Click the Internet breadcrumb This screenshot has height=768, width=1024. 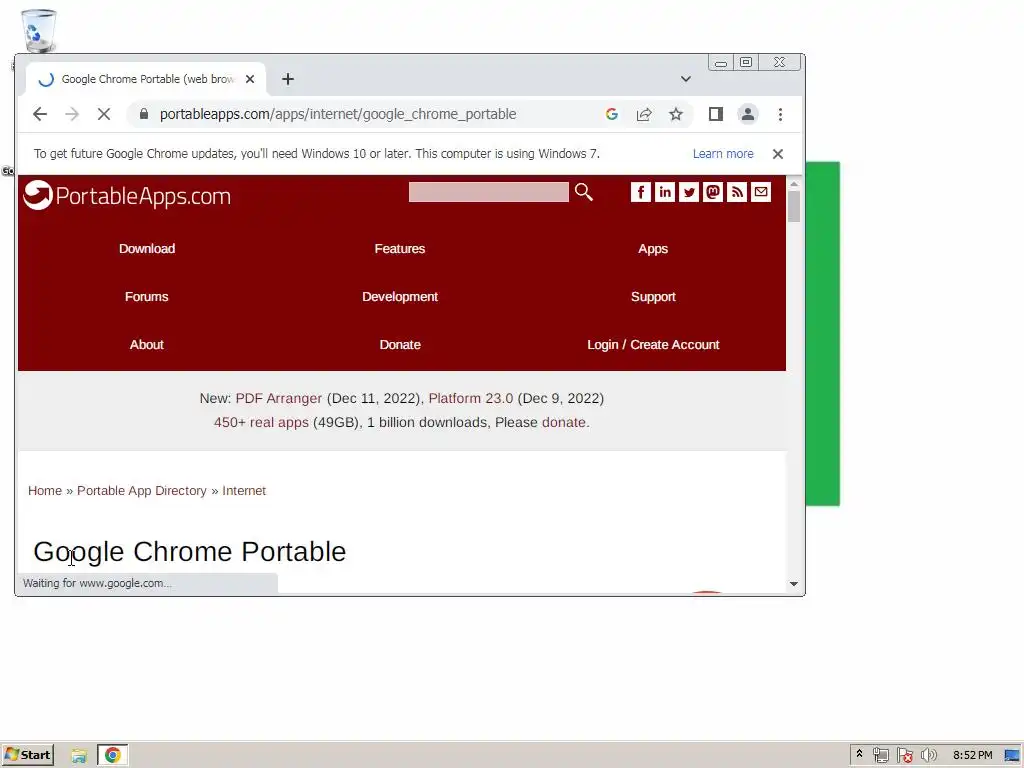(244, 491)
